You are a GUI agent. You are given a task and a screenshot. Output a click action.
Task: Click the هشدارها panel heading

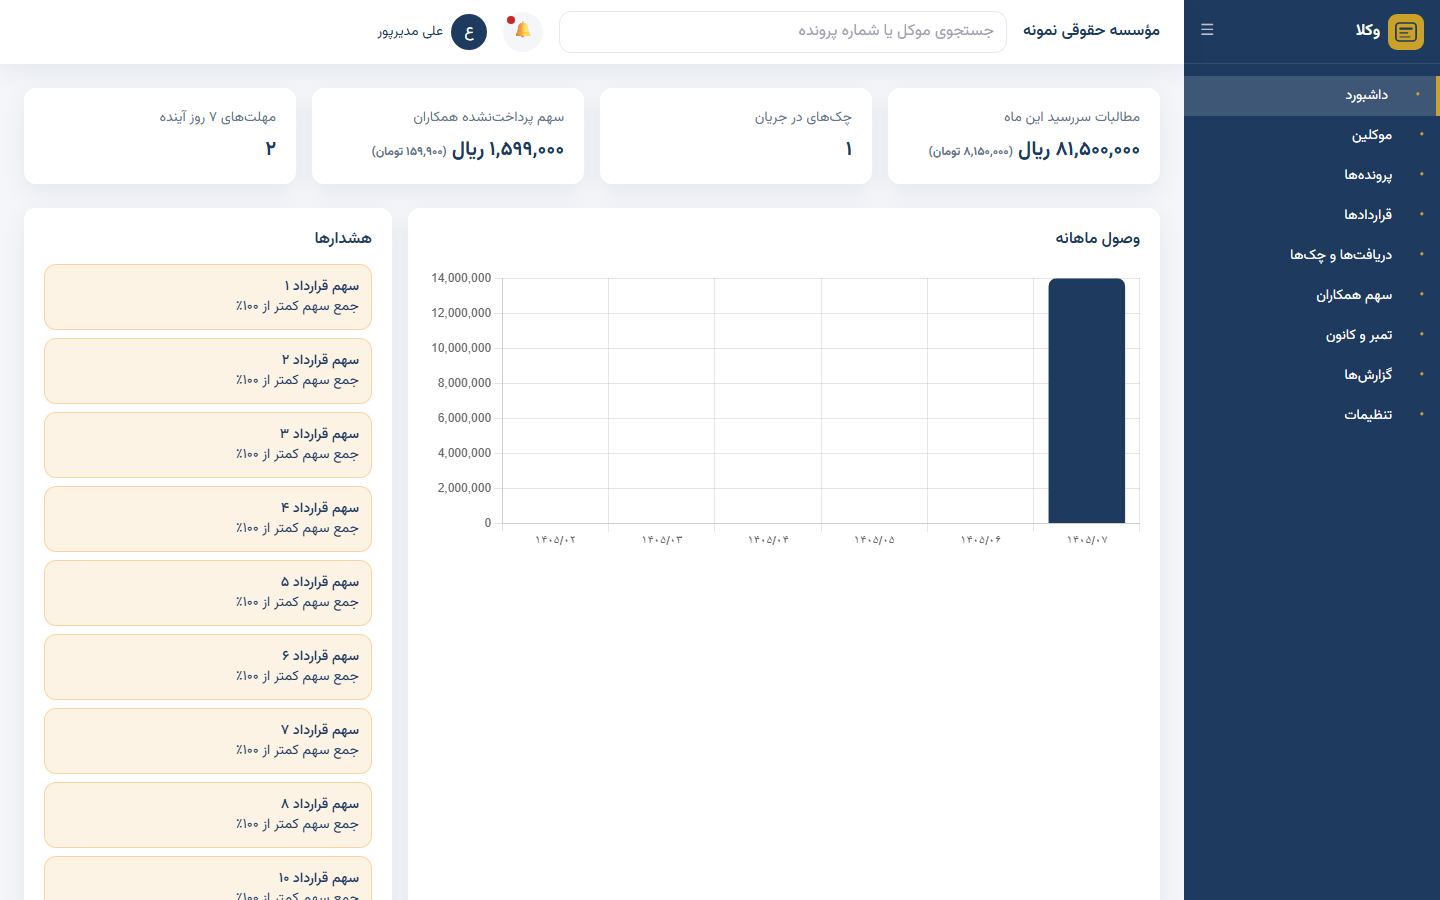tap(343, 238)
